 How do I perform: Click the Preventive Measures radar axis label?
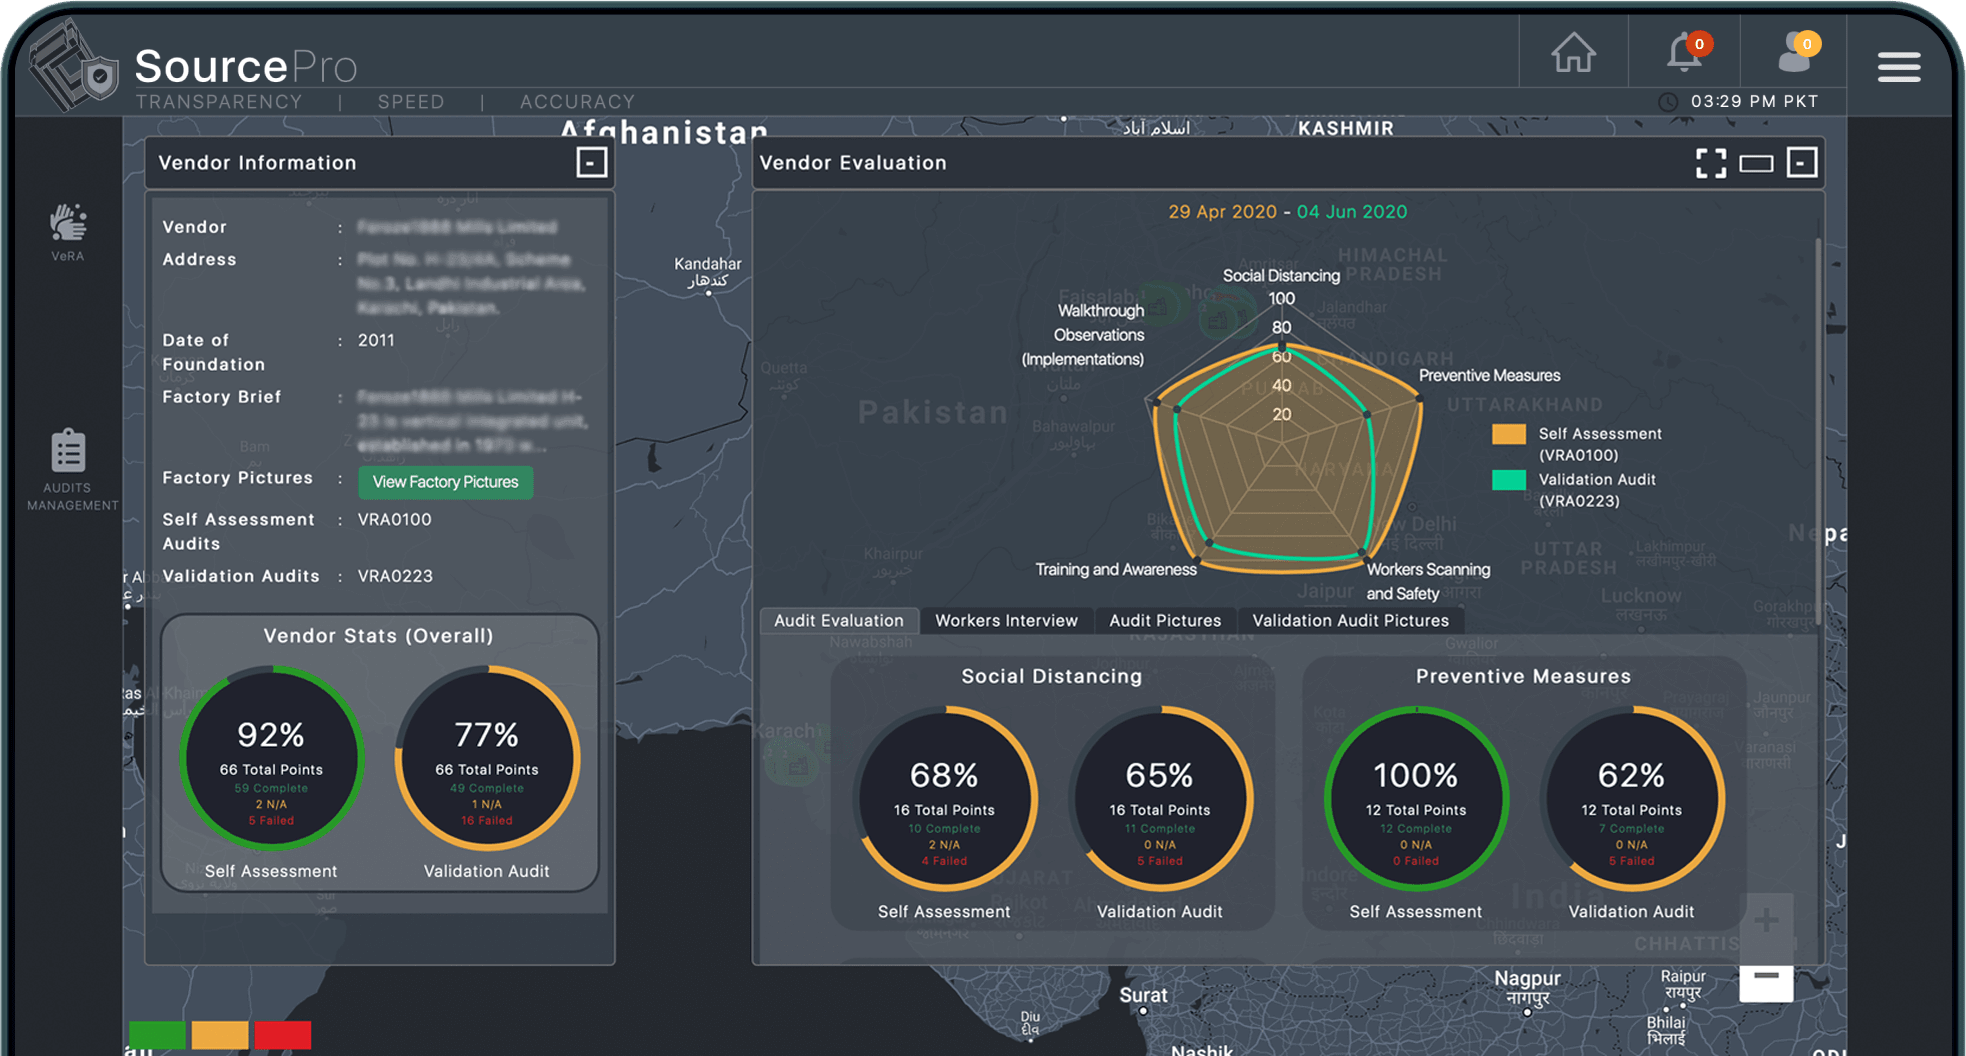pyautogui.click(x=1489, y=376)
